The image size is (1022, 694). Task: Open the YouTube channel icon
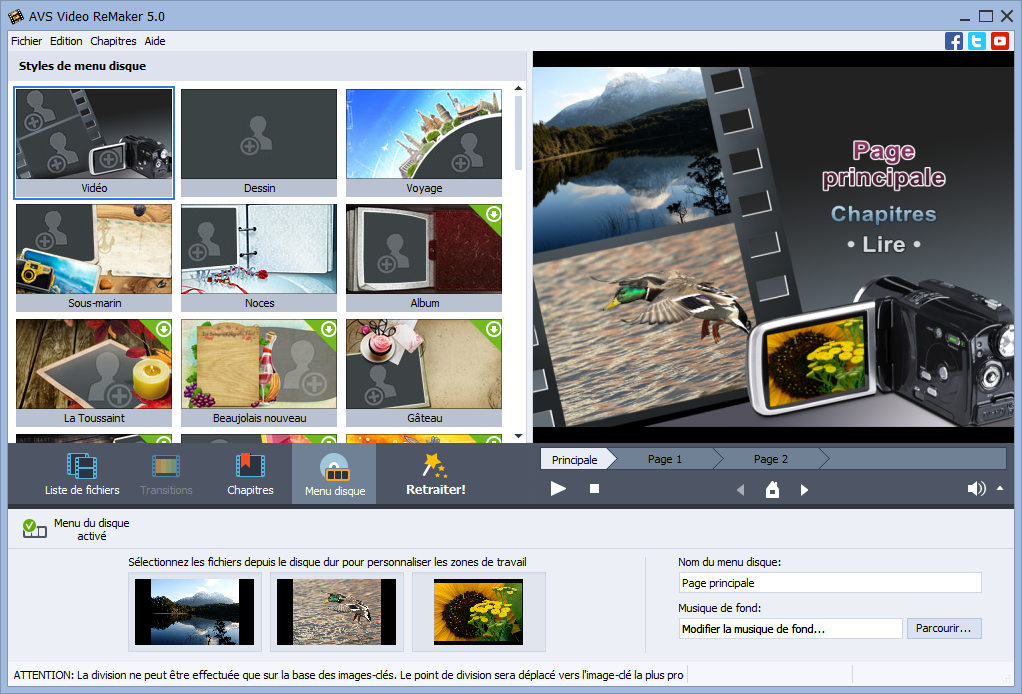1000,41
